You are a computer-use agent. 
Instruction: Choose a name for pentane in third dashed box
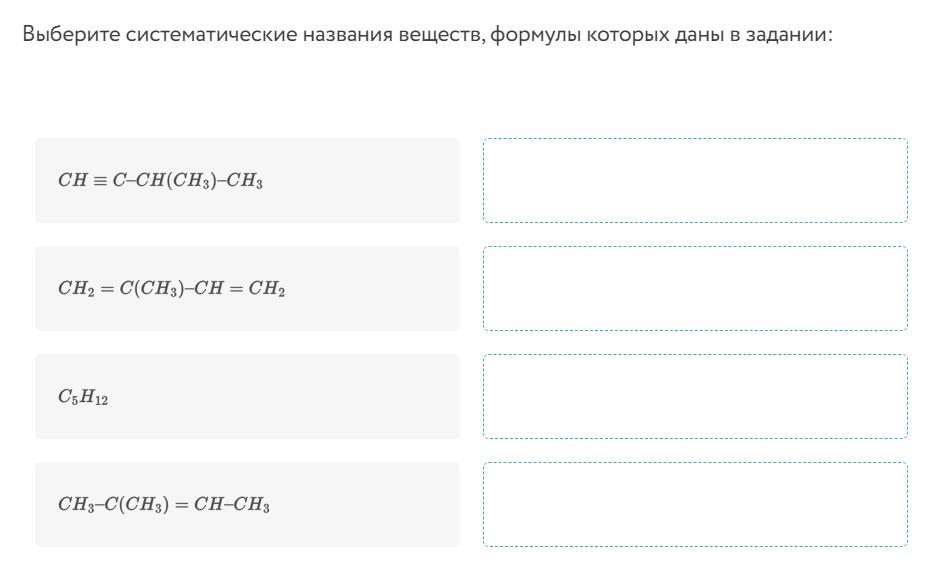pos(695,396)
